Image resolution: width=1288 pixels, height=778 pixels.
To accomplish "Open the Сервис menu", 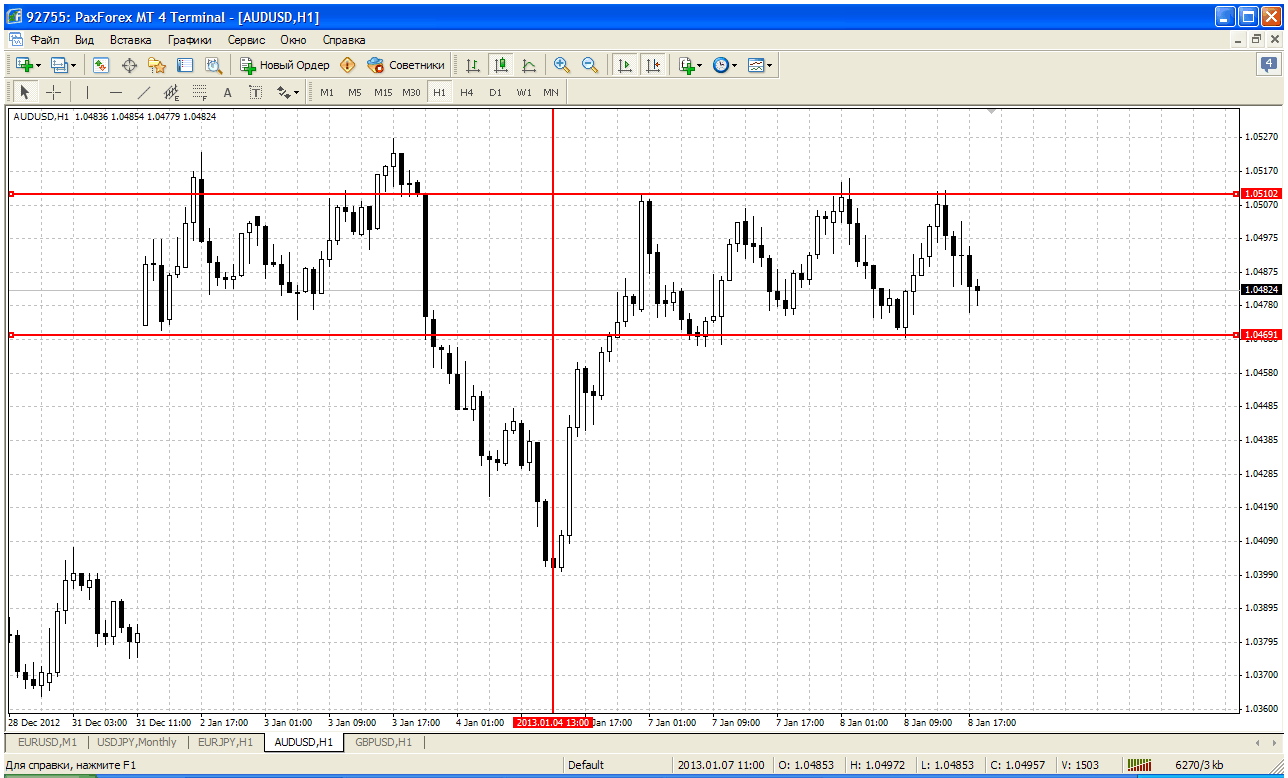I will 246,40.
